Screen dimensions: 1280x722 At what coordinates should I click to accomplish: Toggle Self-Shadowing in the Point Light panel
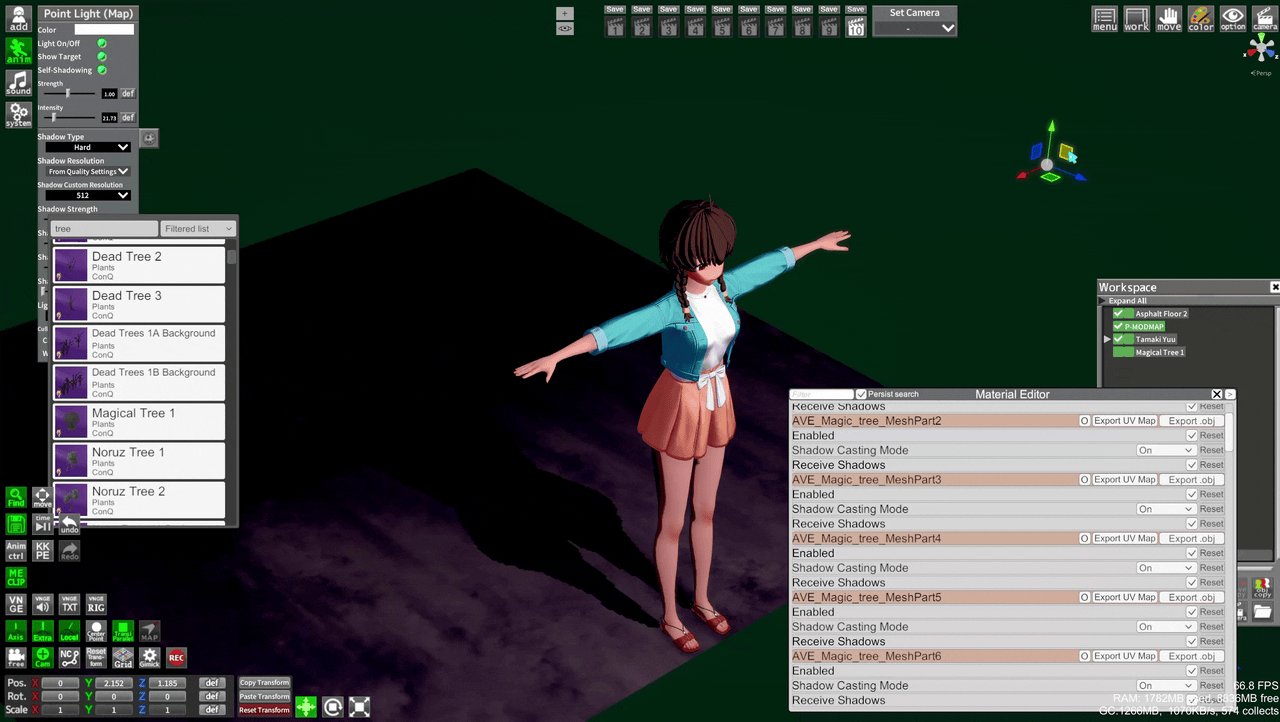pos(101,69)
